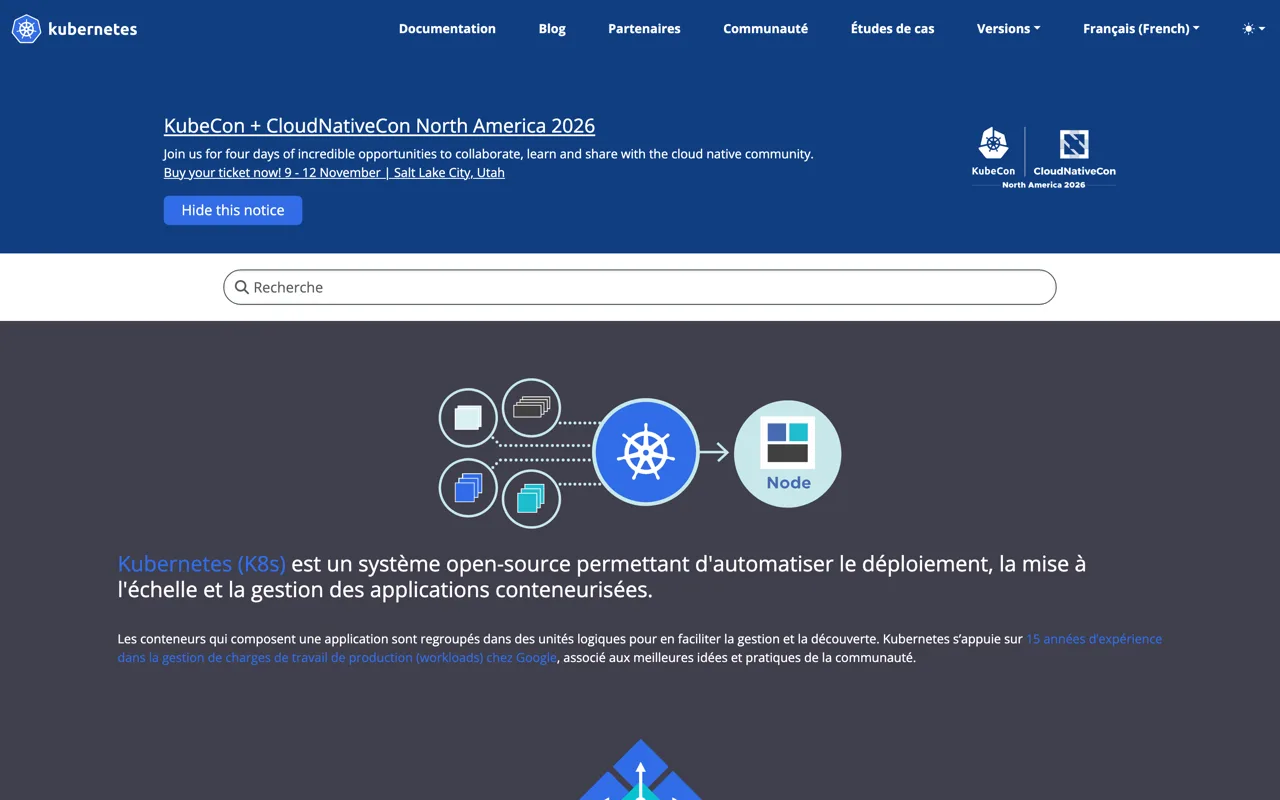Open the Partenaires page
This screenshot has width=1280, height=800.
point(644,29)
